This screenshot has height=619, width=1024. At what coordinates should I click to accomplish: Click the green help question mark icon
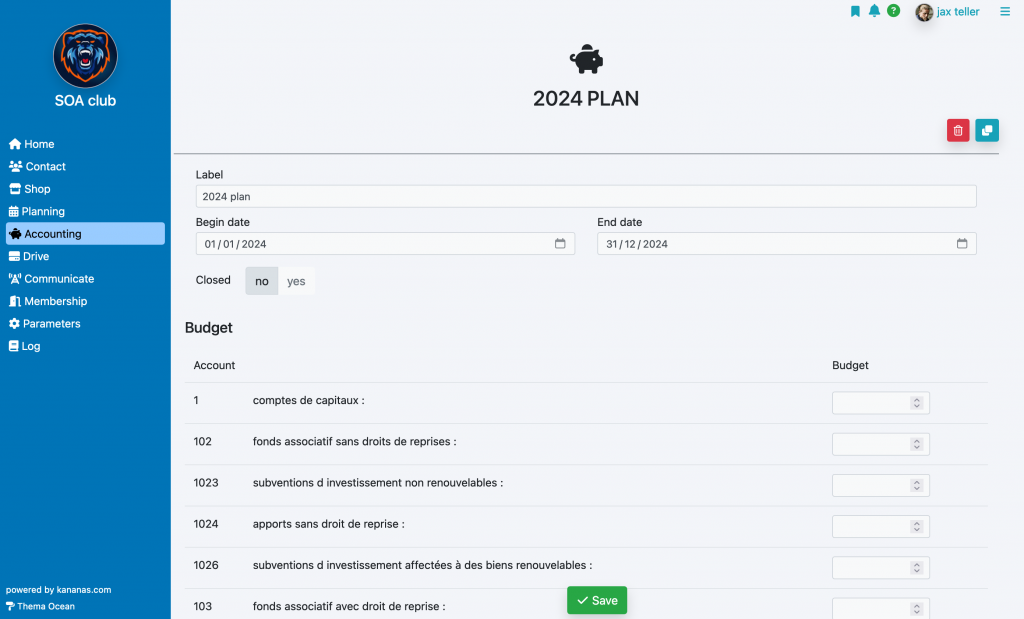coord(893,10)
